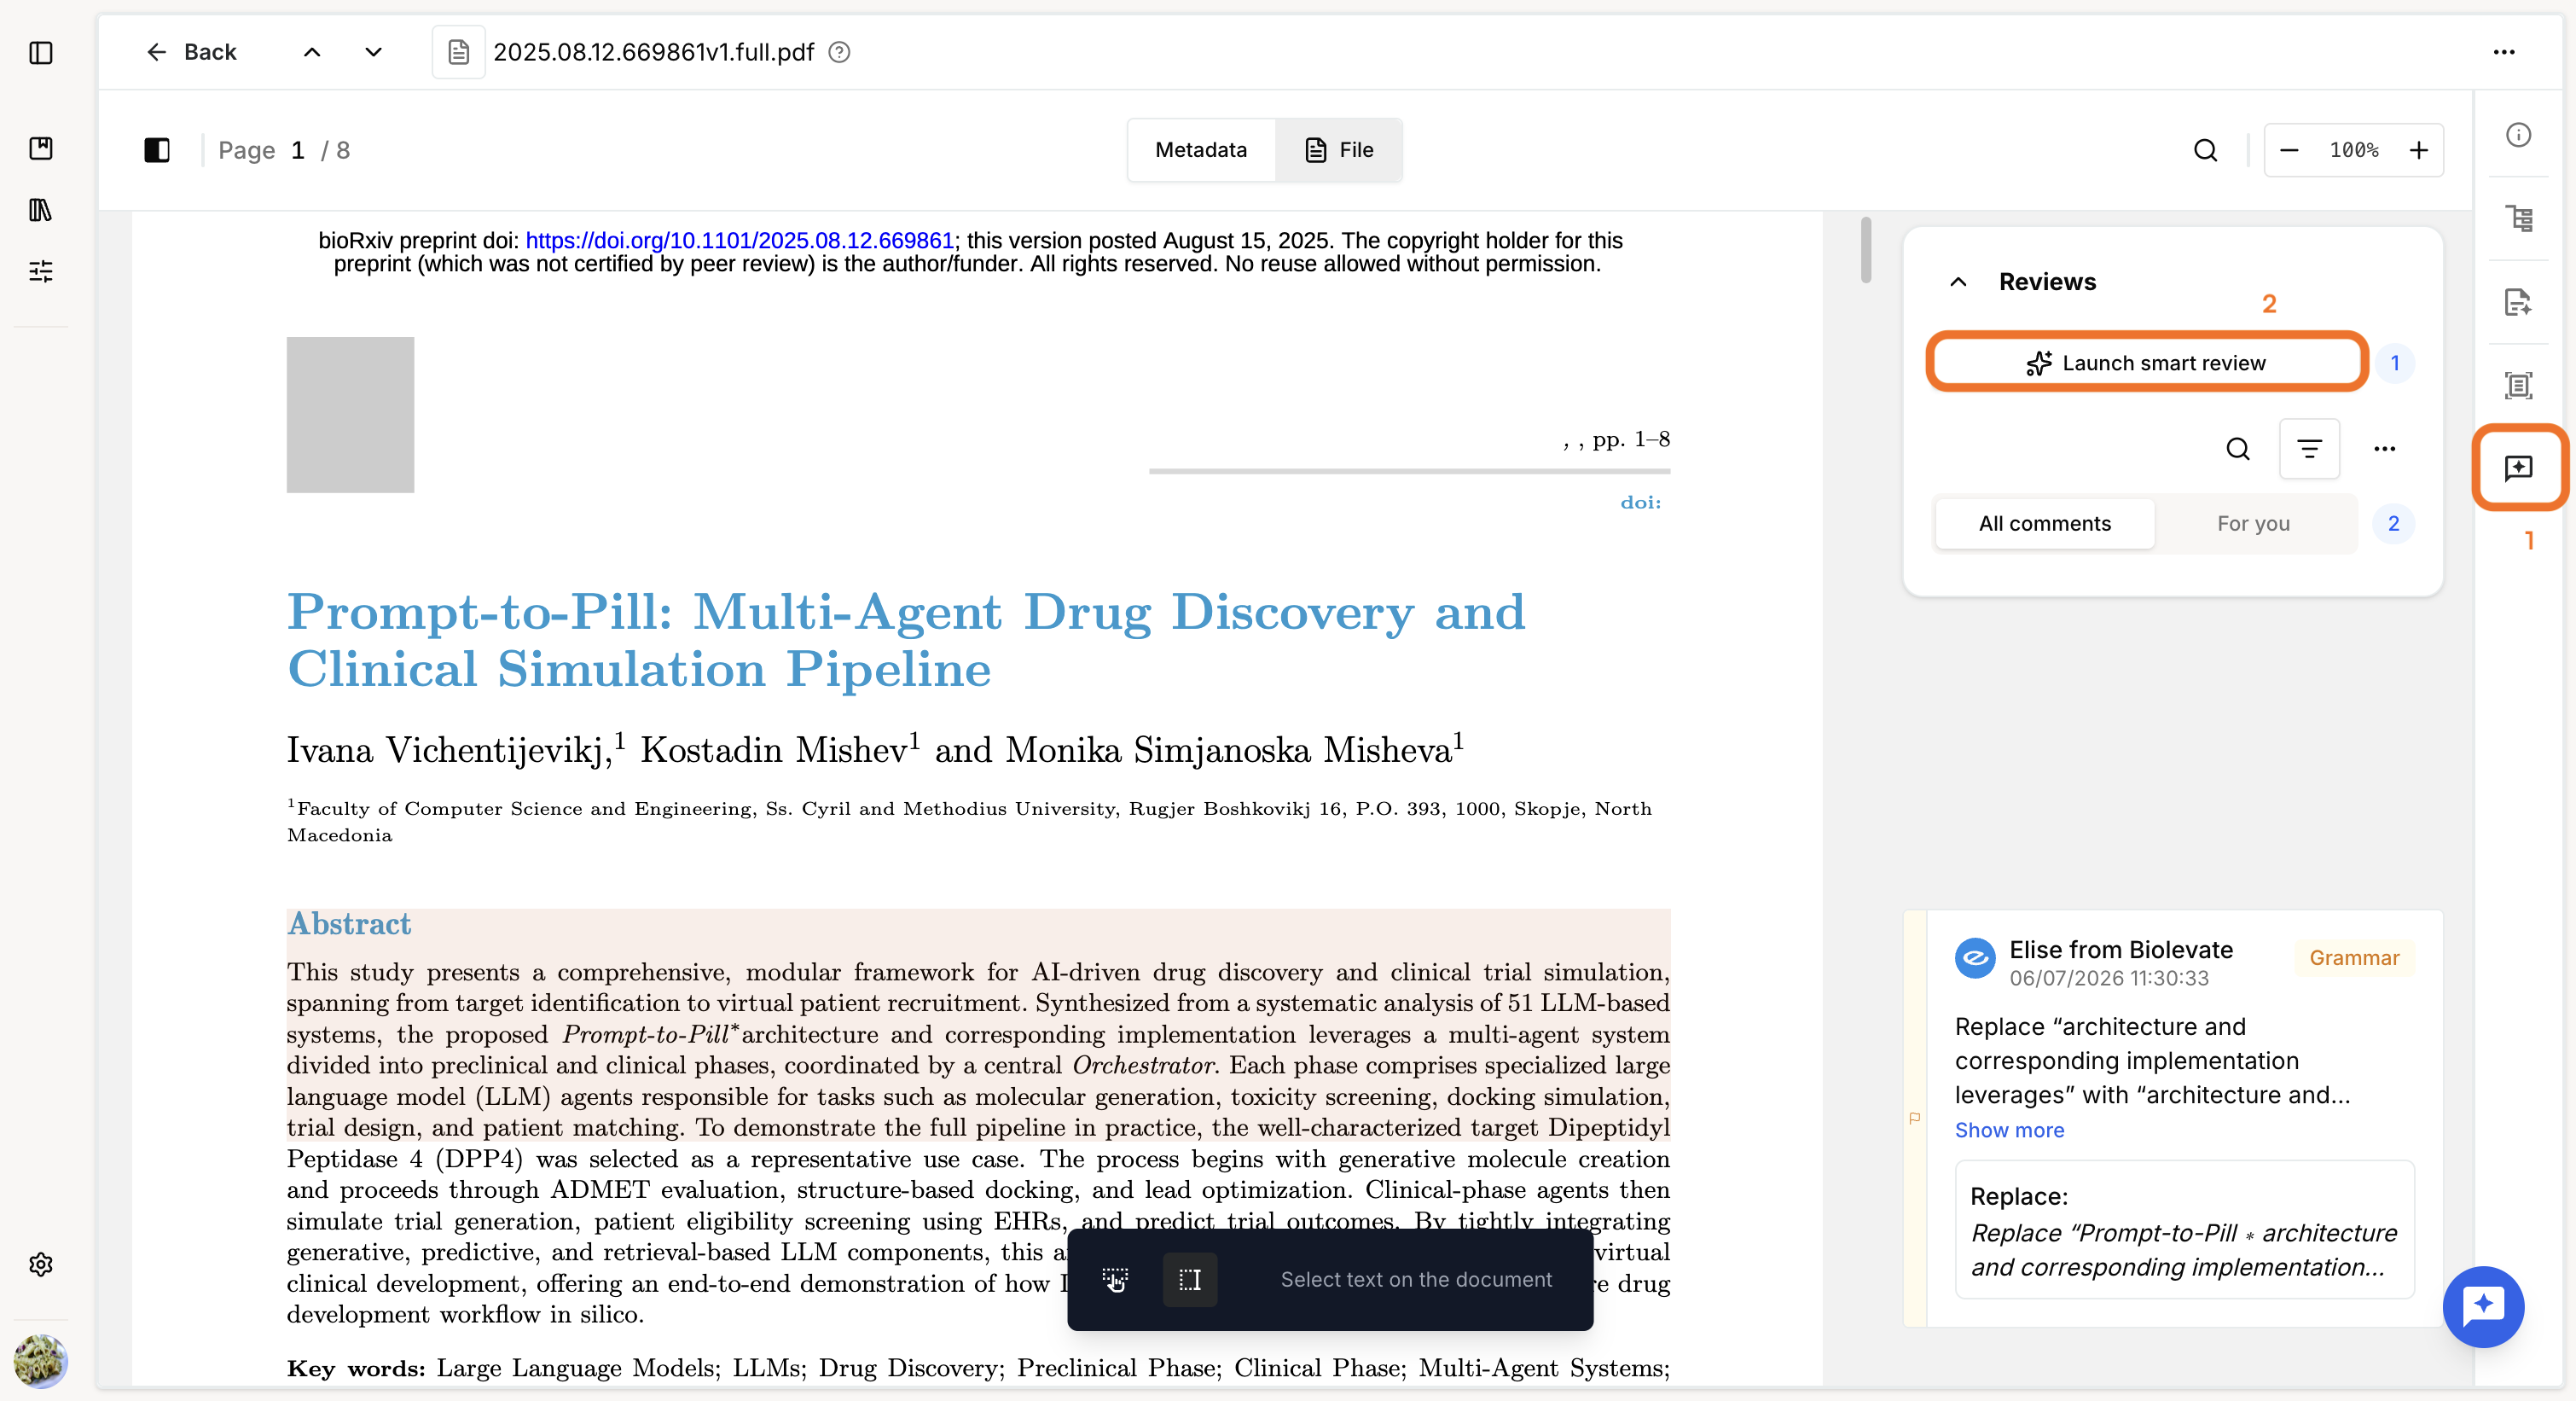Screen dimensions: 2576x1401
Task: Click the badge count 1 beside Launch smart review
Action: pyautogui.click(x=2394, y=363)
